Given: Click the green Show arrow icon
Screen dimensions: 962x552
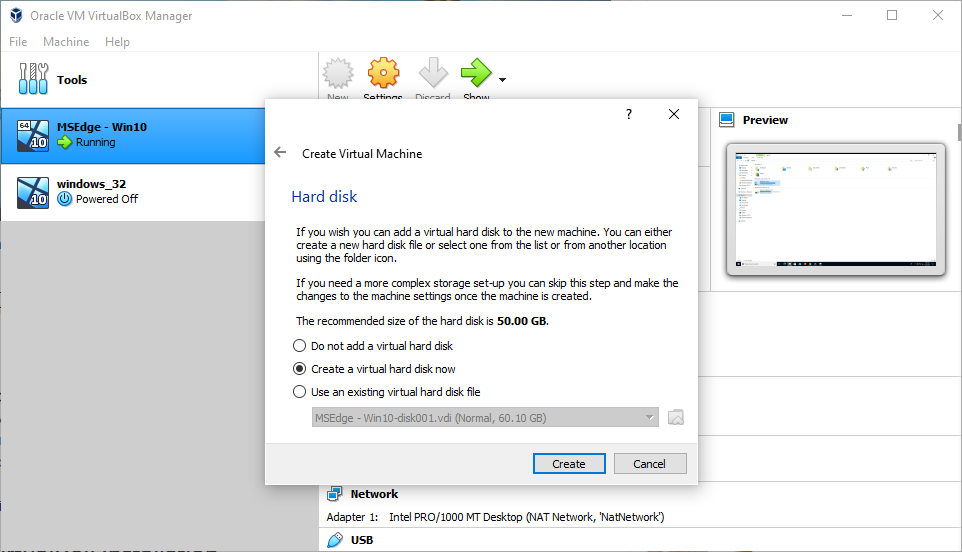Looking at the screenshot, I should (x=476, y=73).
